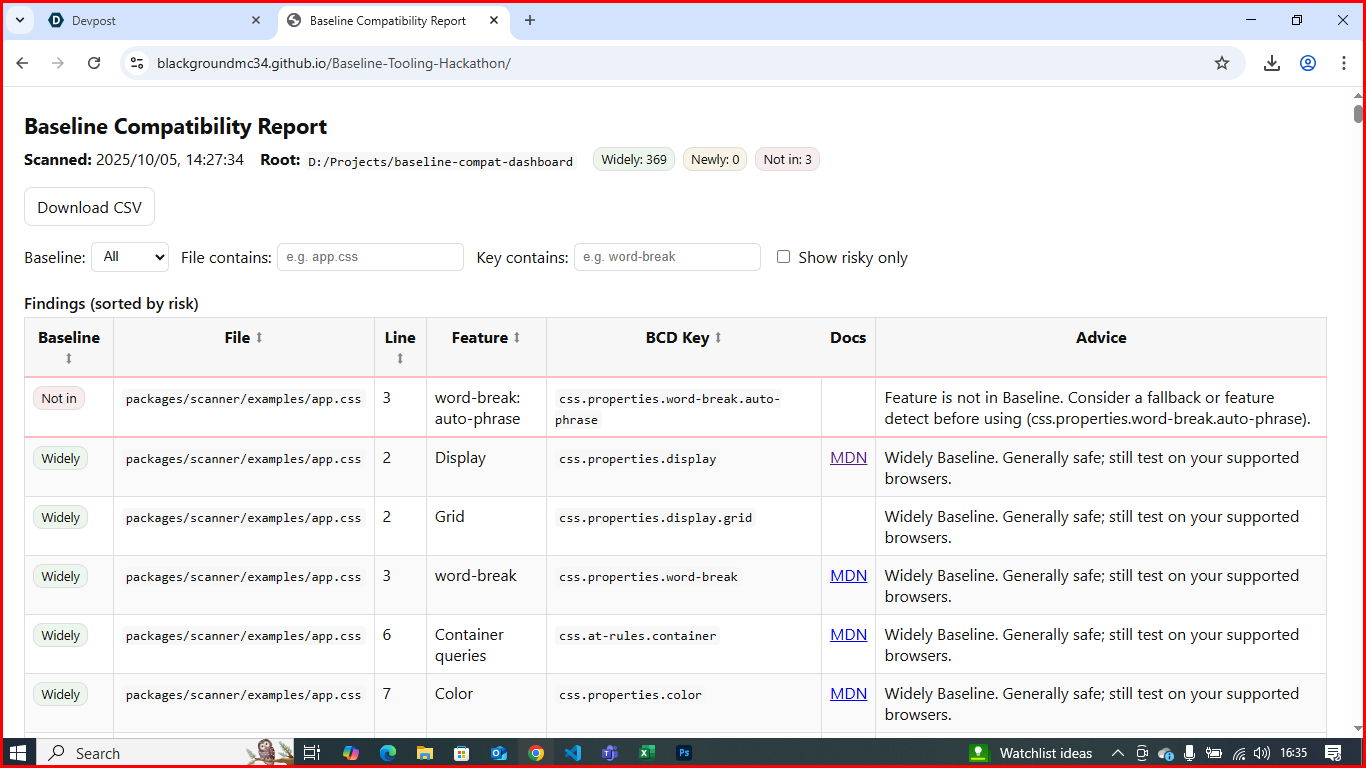Screen dimensions: 1366x768
Task: Open Copilot from the taskbar
Action: [x=350, y=753]
